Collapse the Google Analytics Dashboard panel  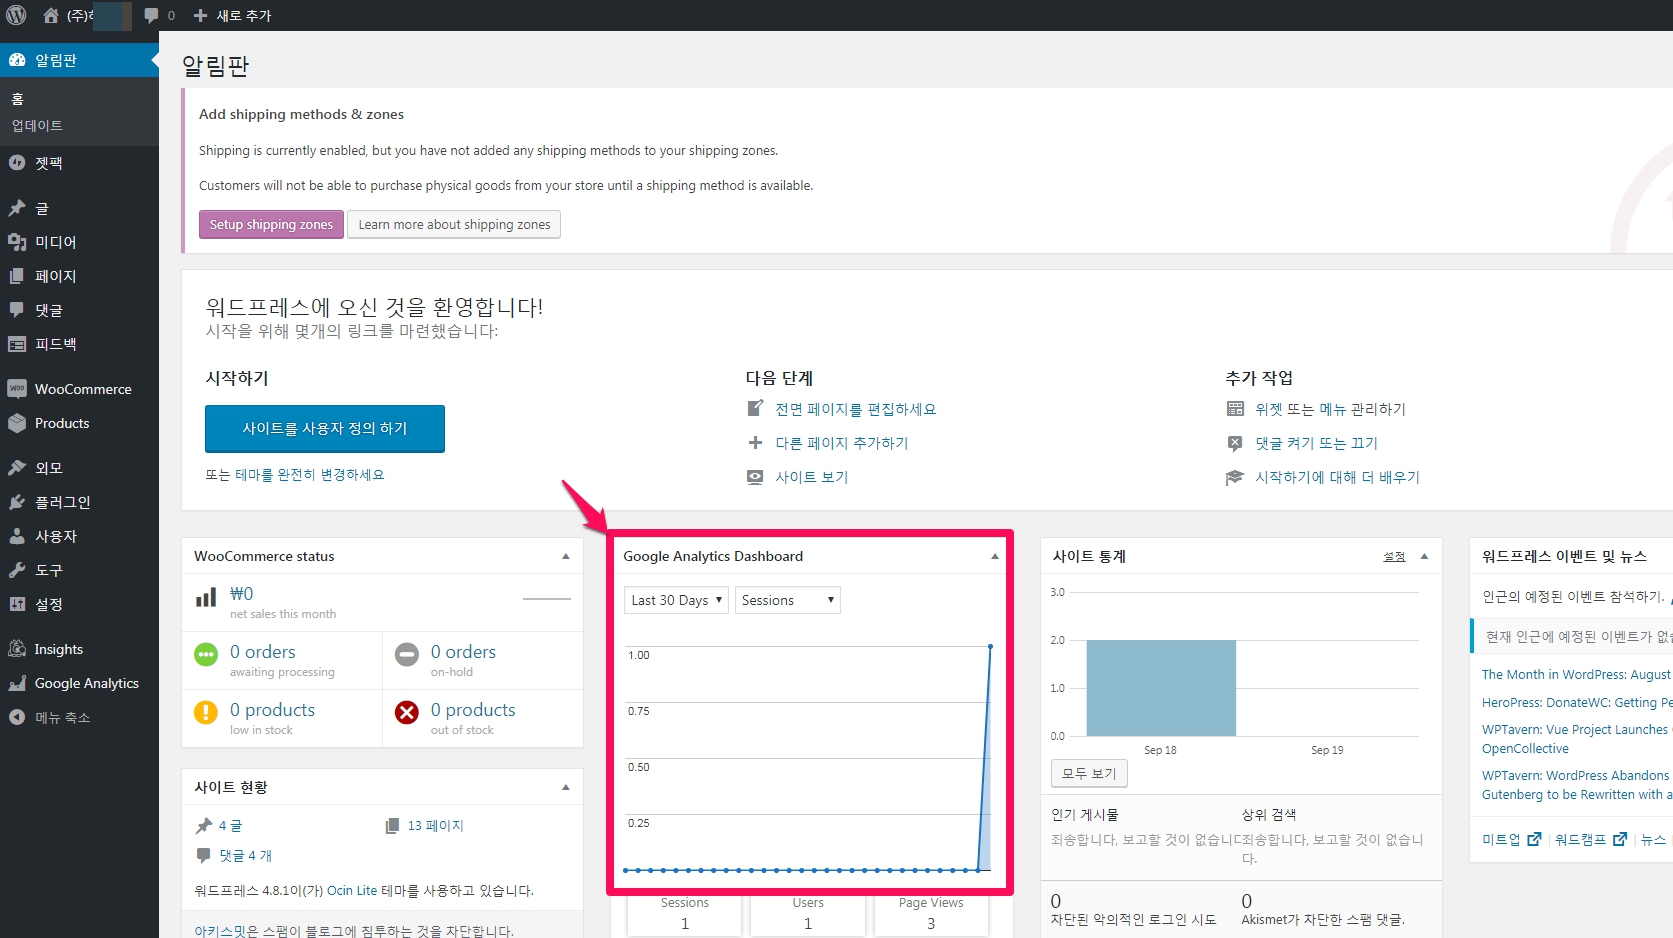click(x=995, y=556)
